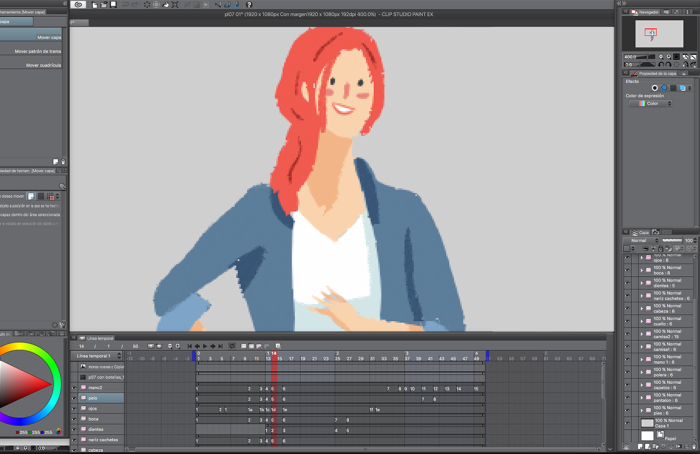The image size is (700, 454).
Task: Select the color wheel triangle
Action: coord(26,384)
